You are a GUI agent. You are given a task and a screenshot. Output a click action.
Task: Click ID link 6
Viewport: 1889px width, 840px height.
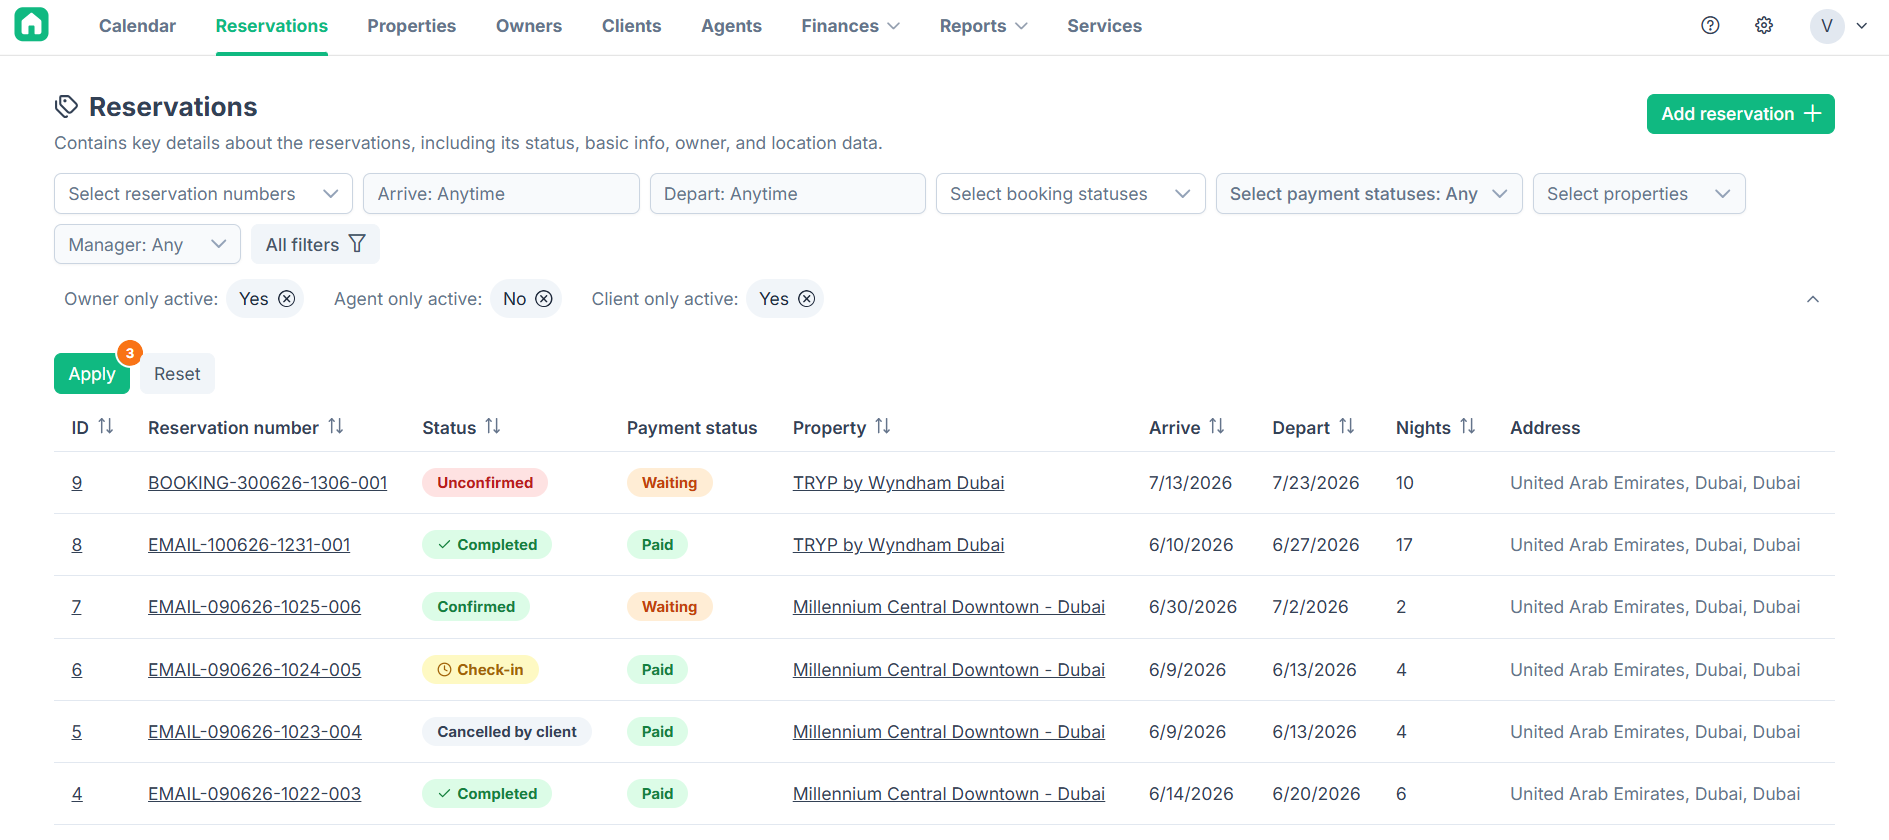tap(77, 670)
